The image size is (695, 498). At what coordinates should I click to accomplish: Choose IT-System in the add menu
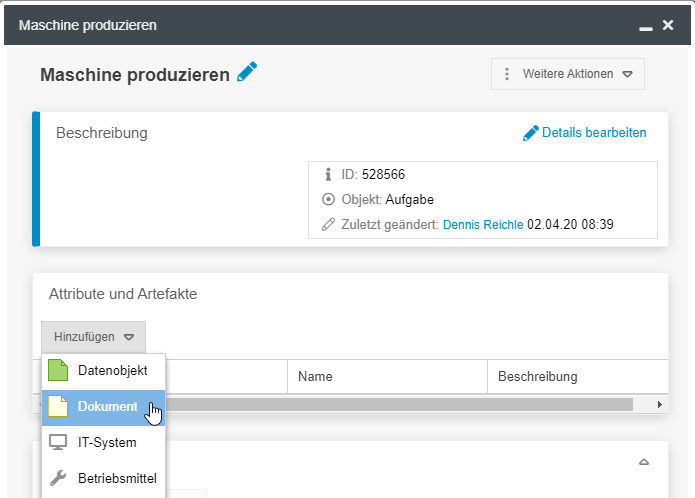tap(107, 442)
